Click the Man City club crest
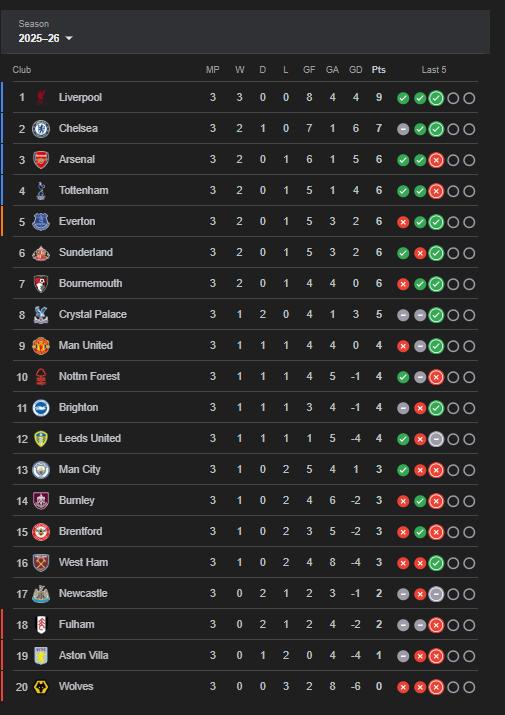Image resolution: width=505 pixels, height=715 pixels. 41,470
